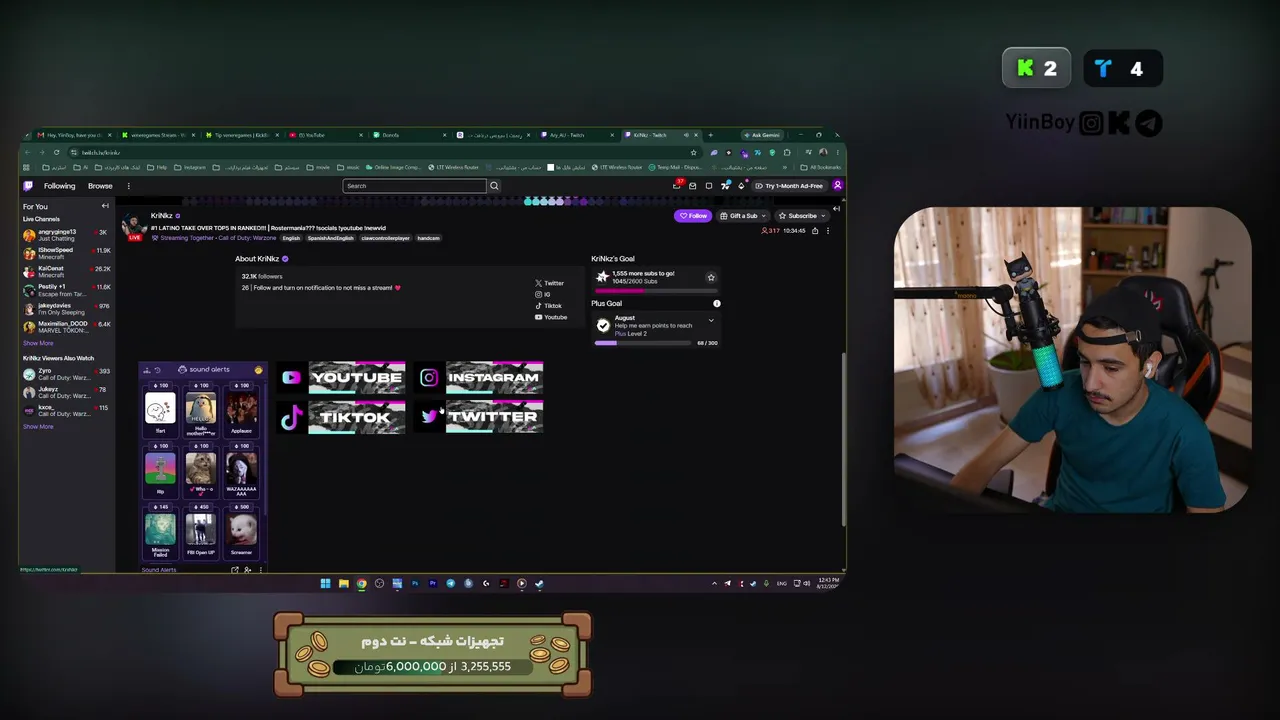
Task: Switch to the Gmail browser tab
Action: click(75, 135)
